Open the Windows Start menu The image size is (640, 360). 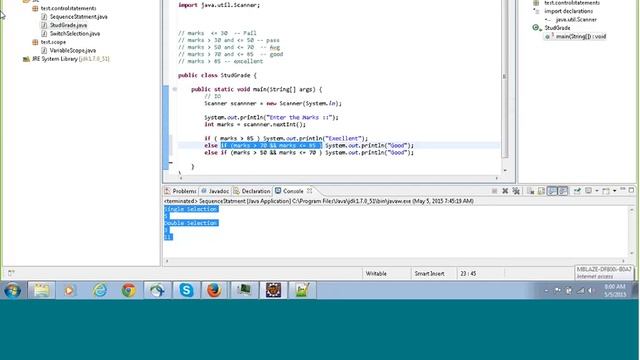click(x=13, y=291)
